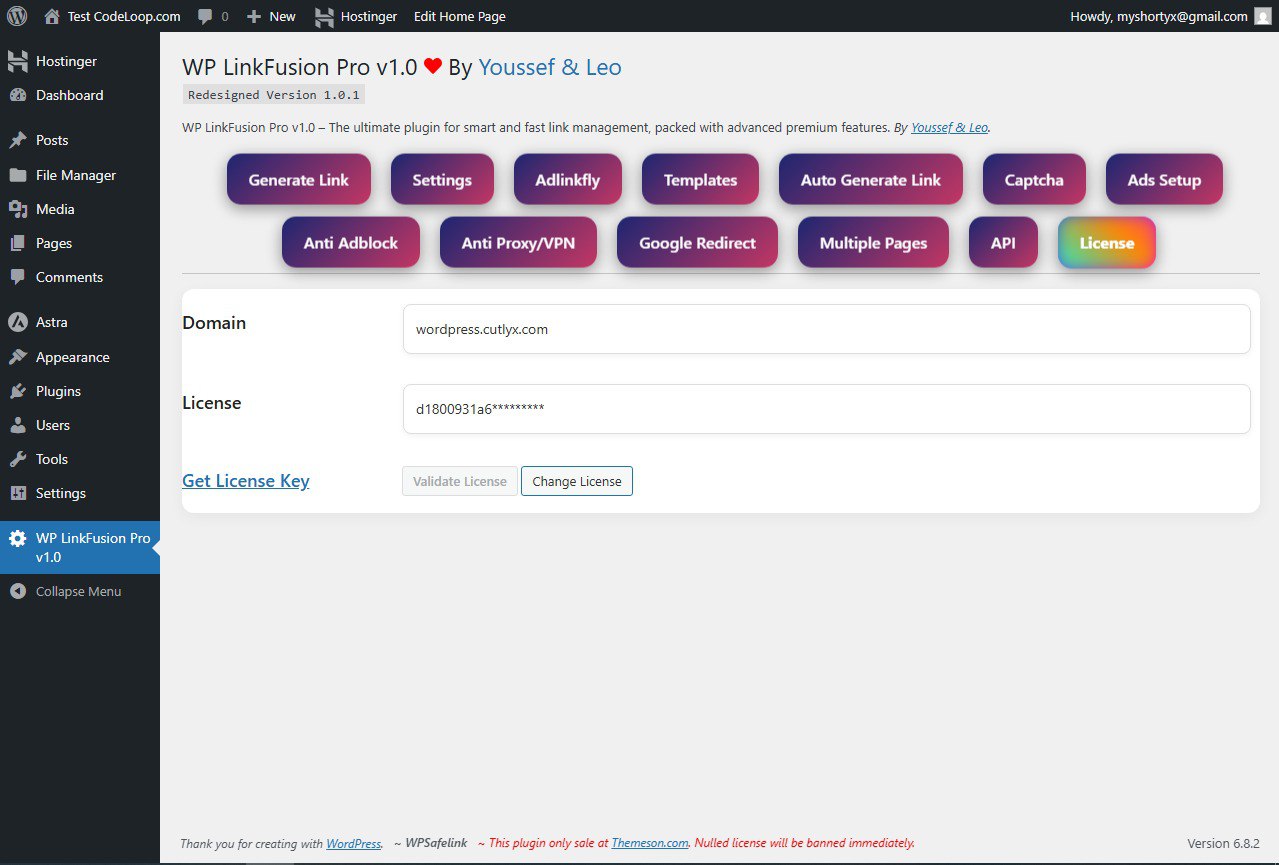Click the File Manager folder icon

[x=17, y=175]
